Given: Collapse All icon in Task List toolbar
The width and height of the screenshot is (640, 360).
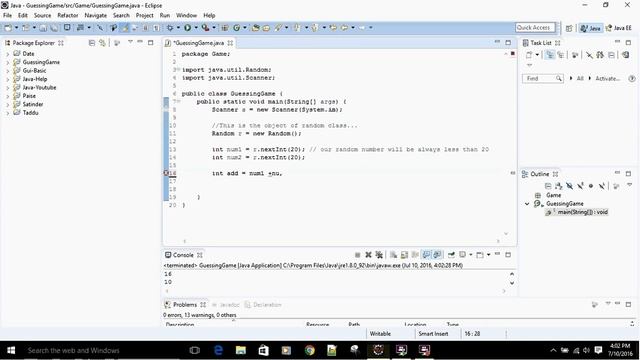Looking at the screenshot, I should (611, 55).
